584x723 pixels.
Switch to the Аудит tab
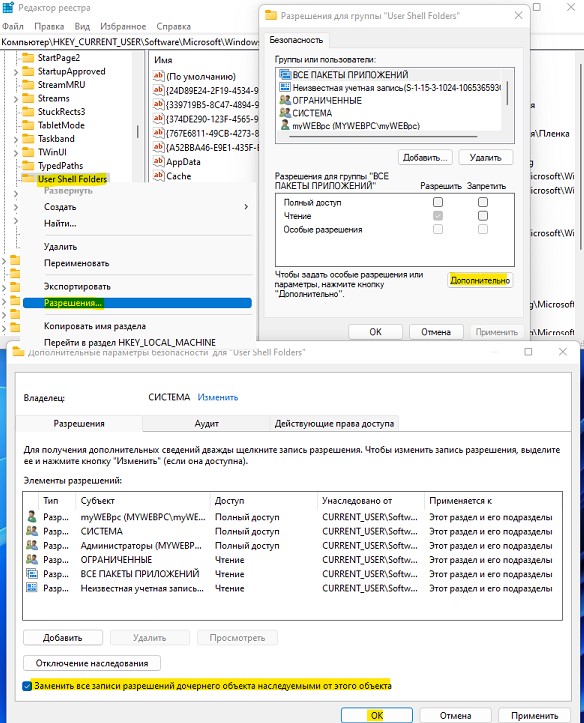point(206,423)
